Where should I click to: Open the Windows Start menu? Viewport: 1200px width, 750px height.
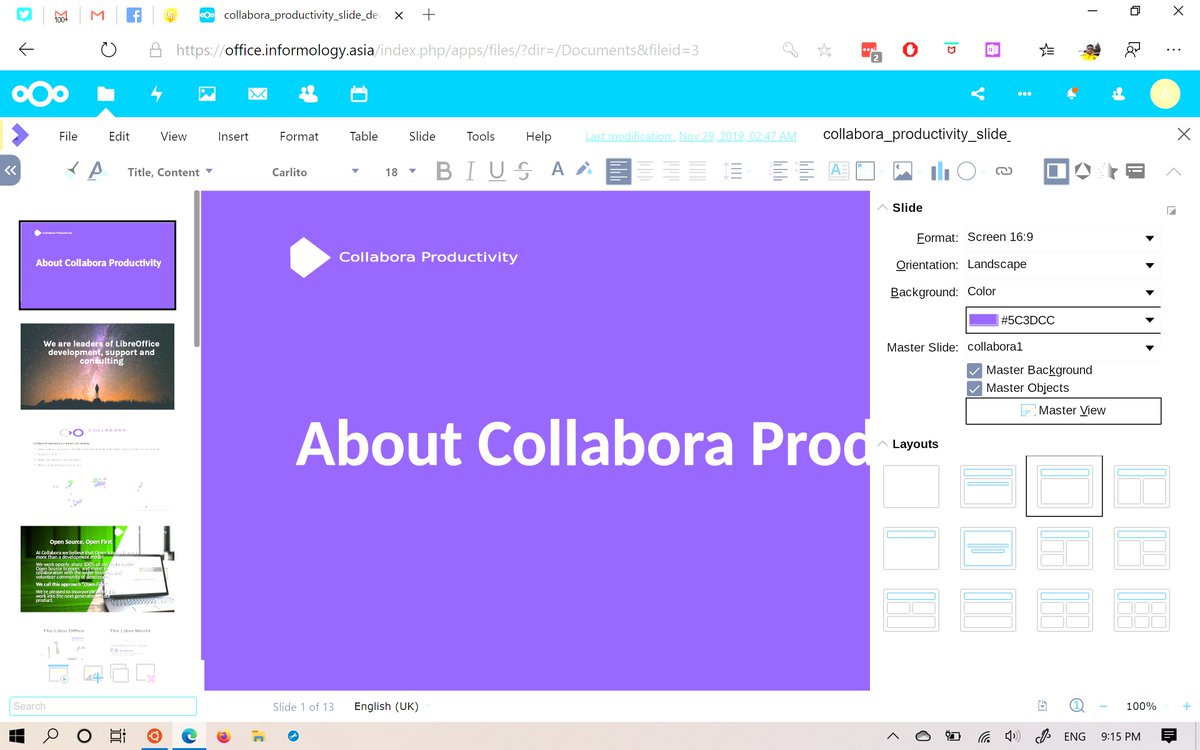(17, 736)
